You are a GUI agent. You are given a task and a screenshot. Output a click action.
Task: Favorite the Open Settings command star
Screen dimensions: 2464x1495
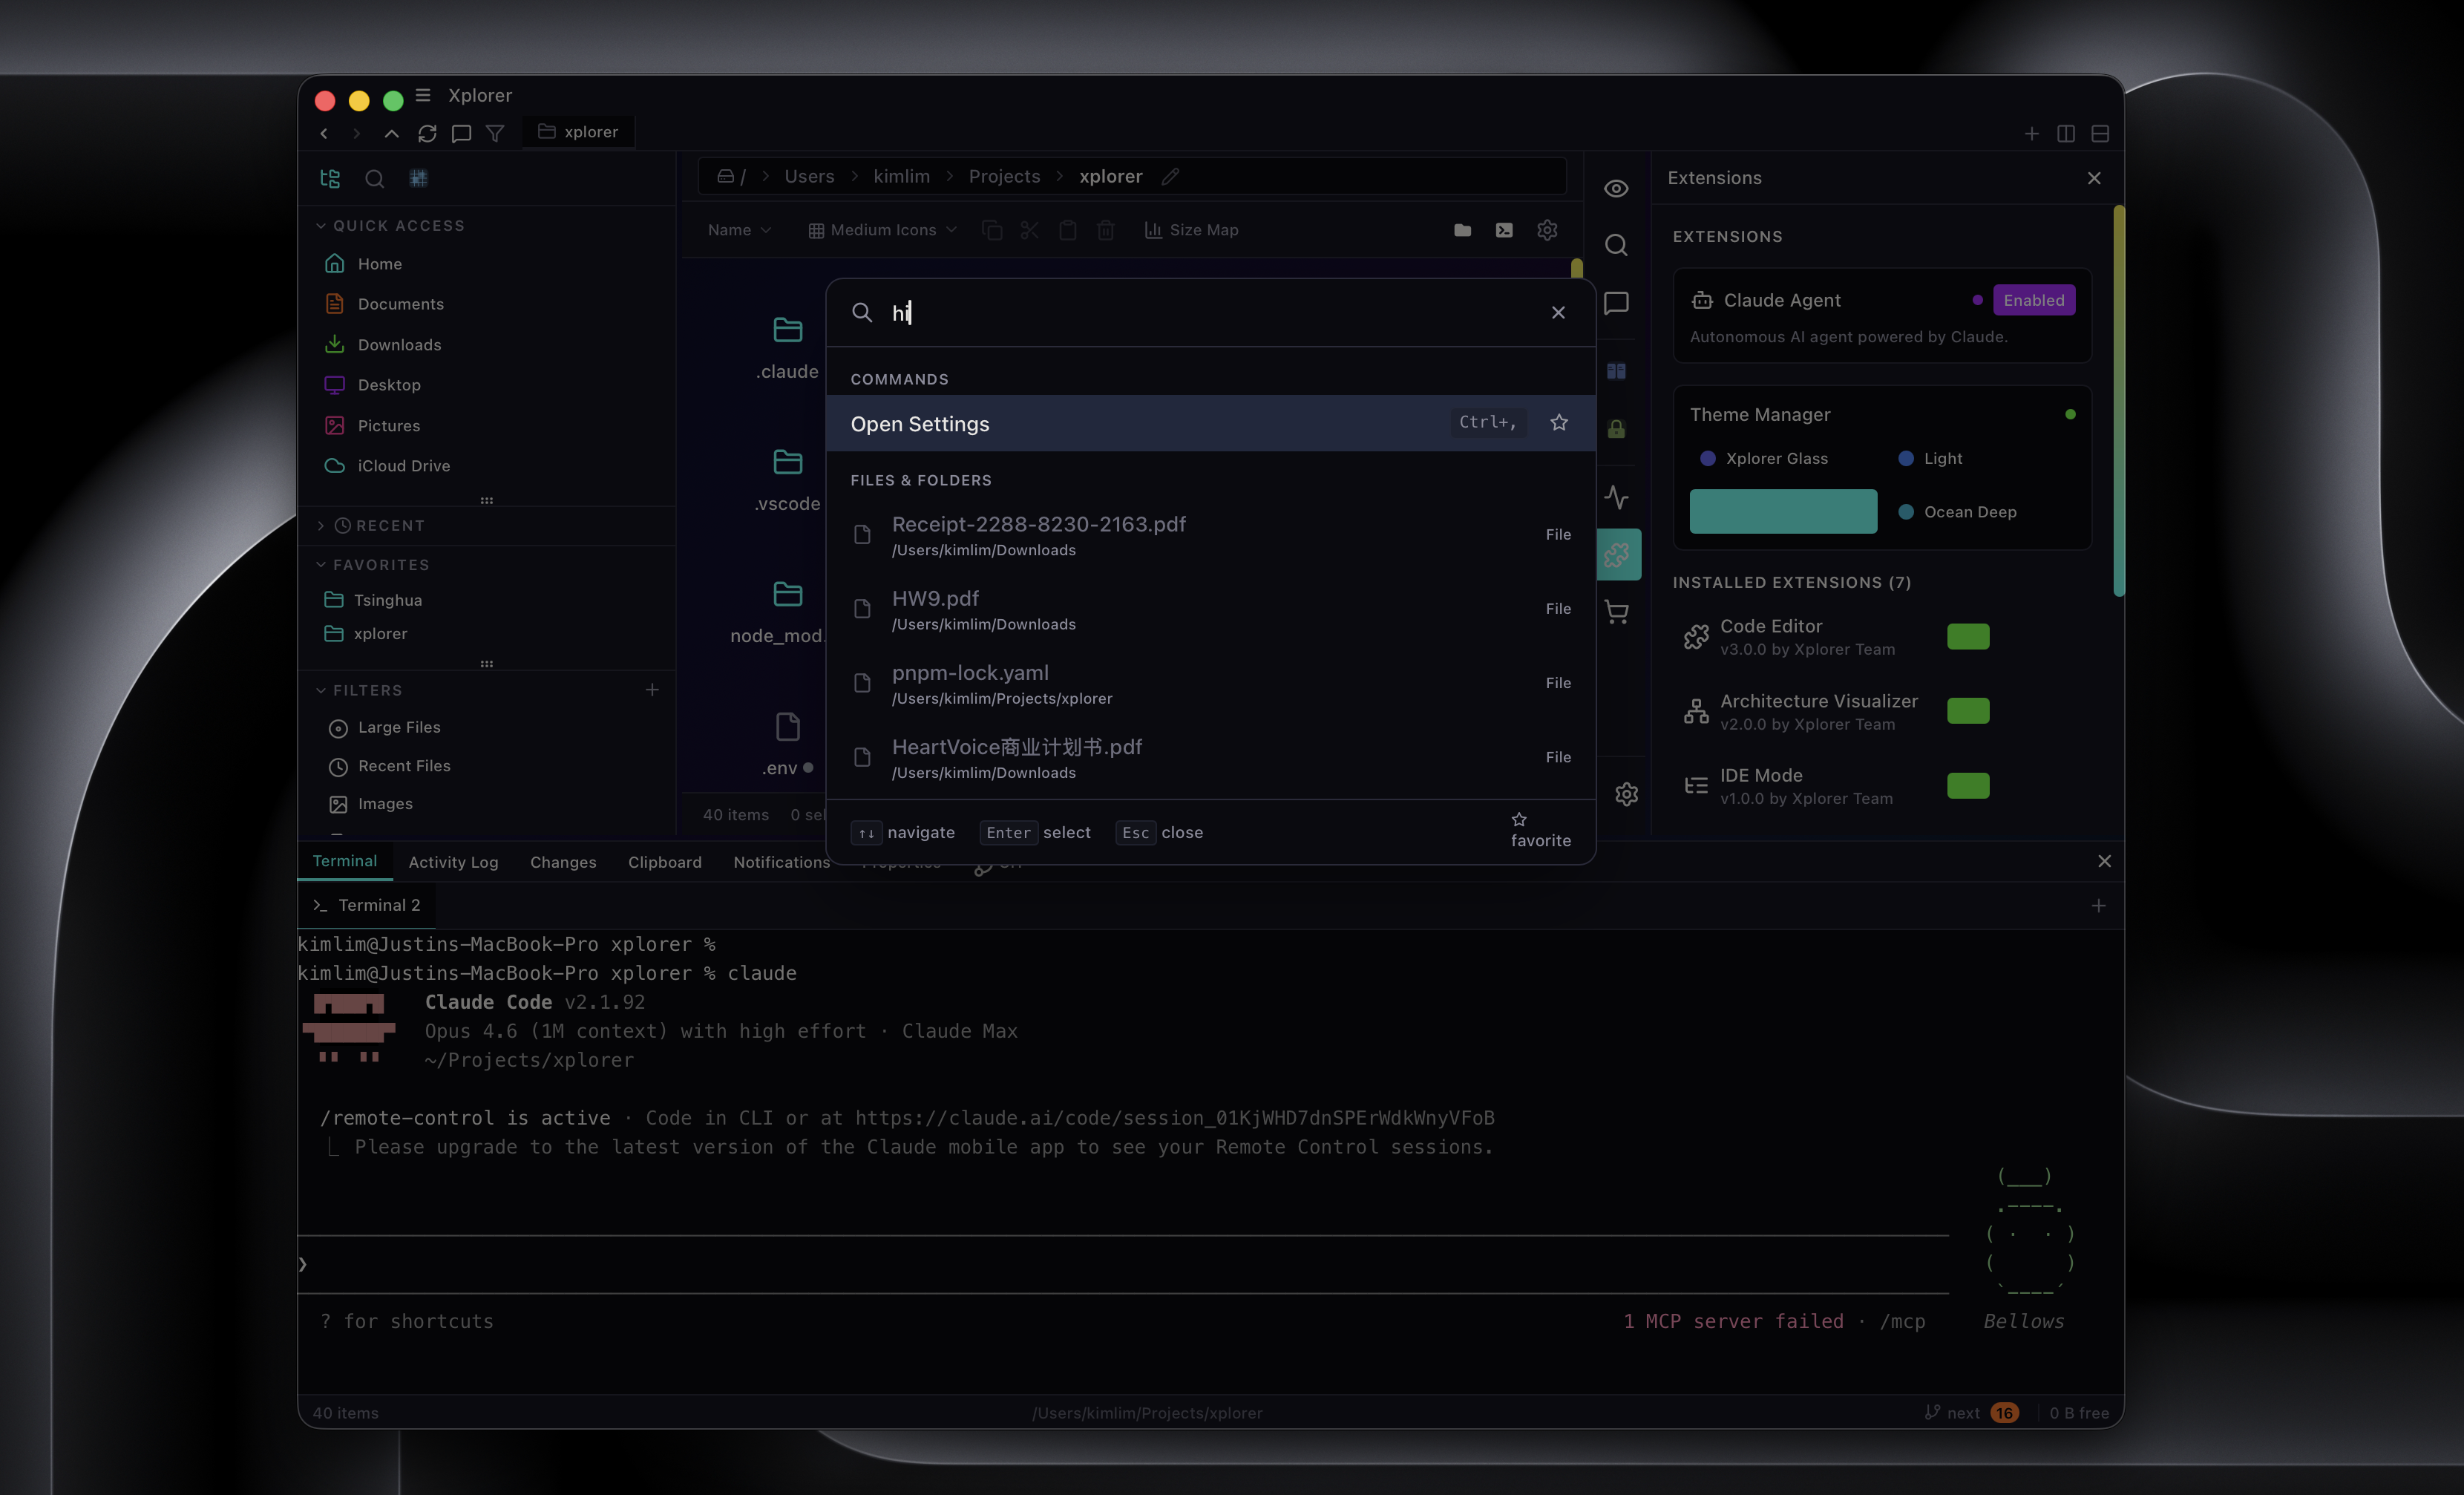point(1558,422)
